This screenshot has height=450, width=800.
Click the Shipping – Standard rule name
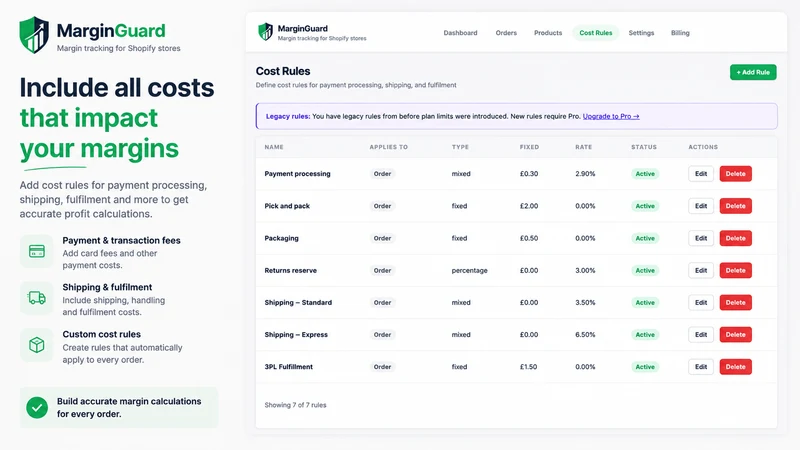click(298, 303)
